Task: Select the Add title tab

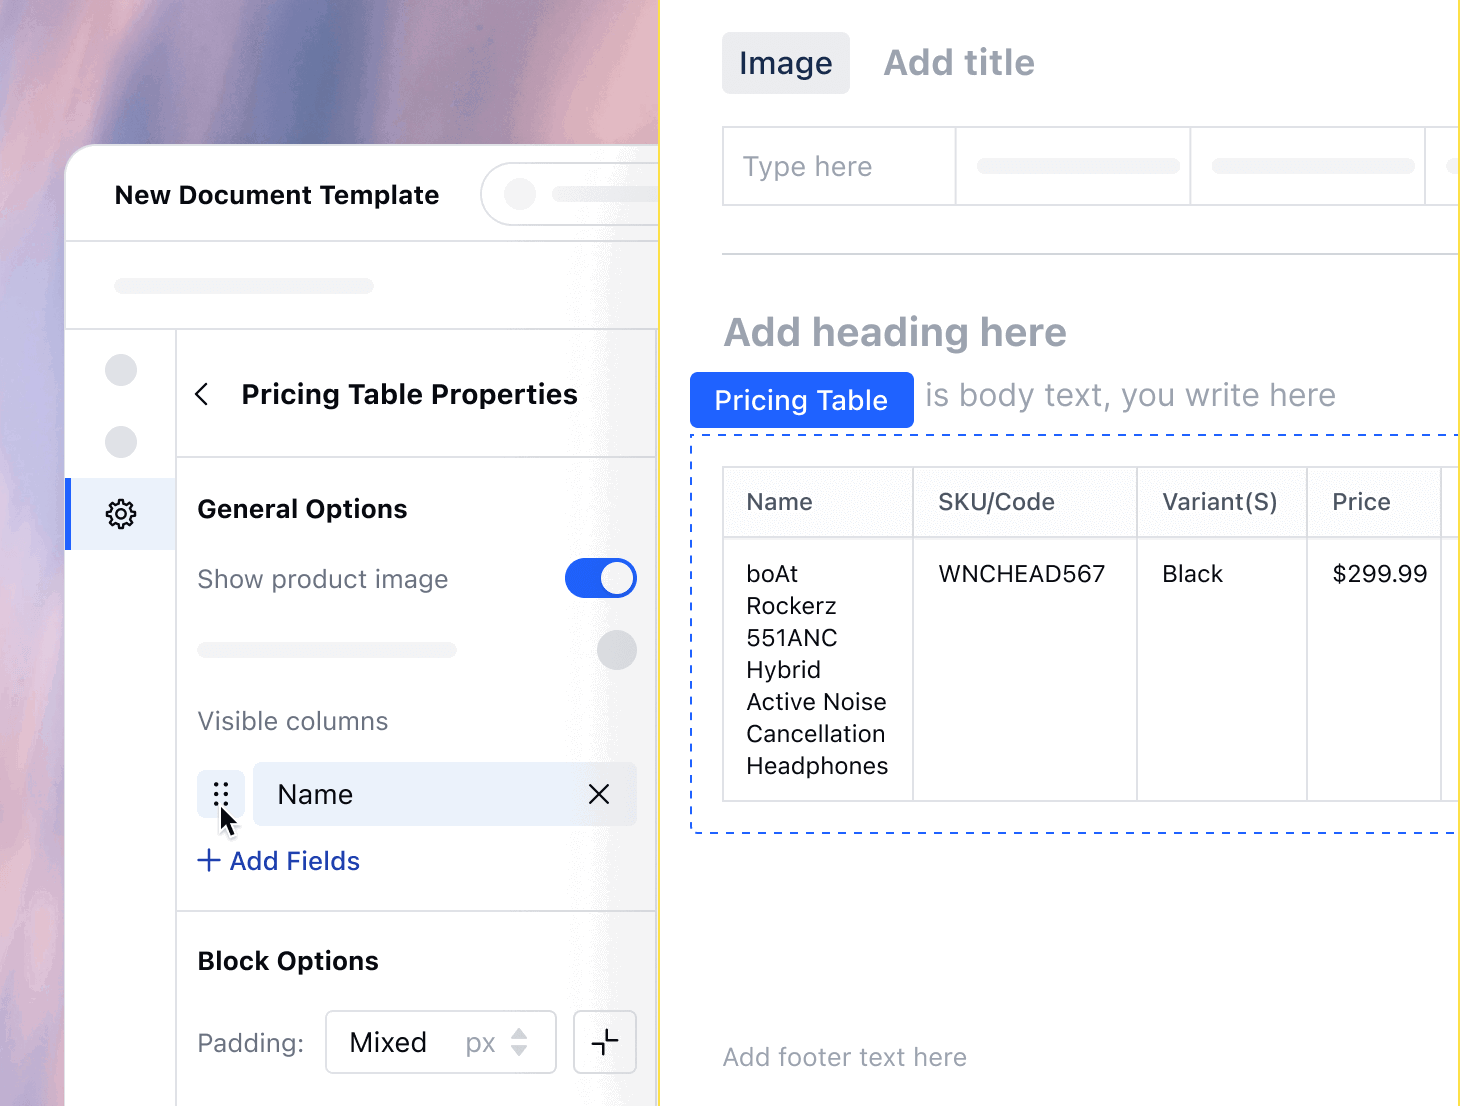Action: click(x=958, y=62)
